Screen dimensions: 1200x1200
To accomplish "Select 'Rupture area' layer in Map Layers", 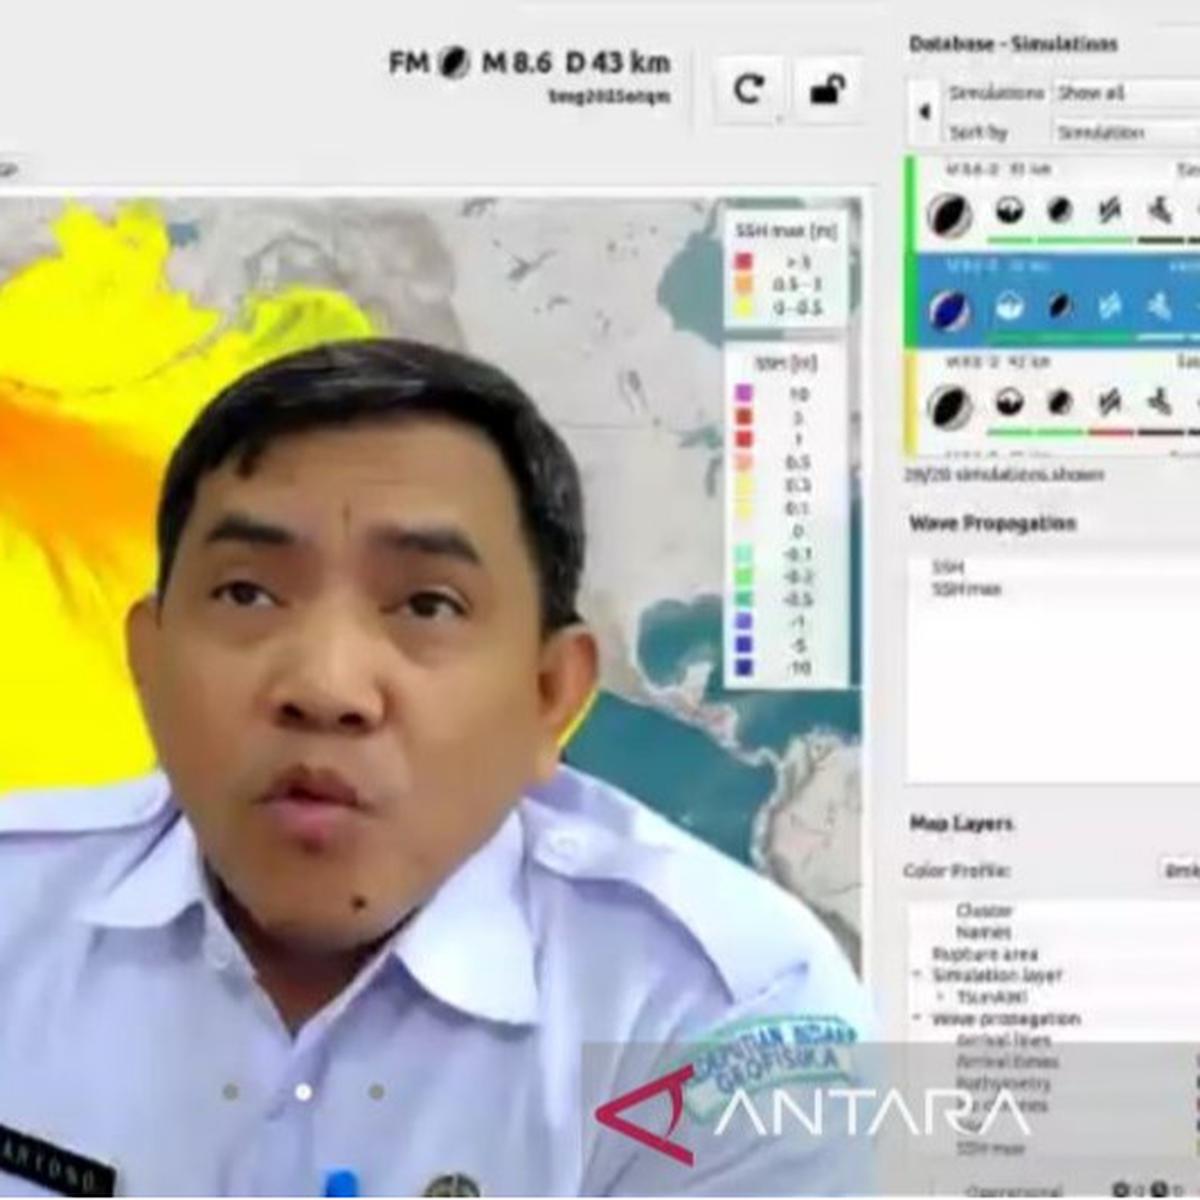I will pyautogui.click(x=984, y=954).
